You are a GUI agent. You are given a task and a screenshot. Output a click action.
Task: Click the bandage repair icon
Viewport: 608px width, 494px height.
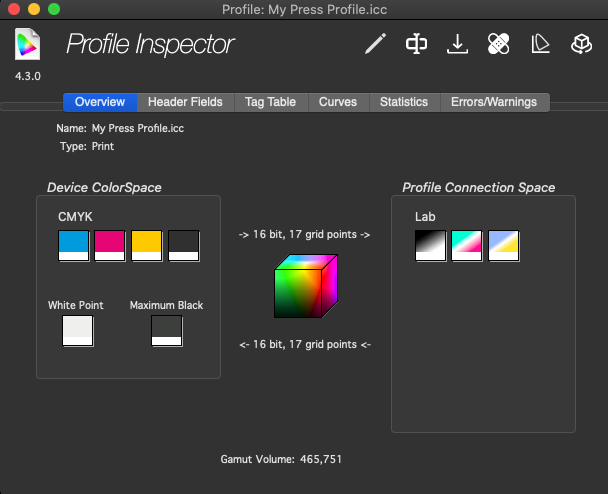[x=499, y=44]
